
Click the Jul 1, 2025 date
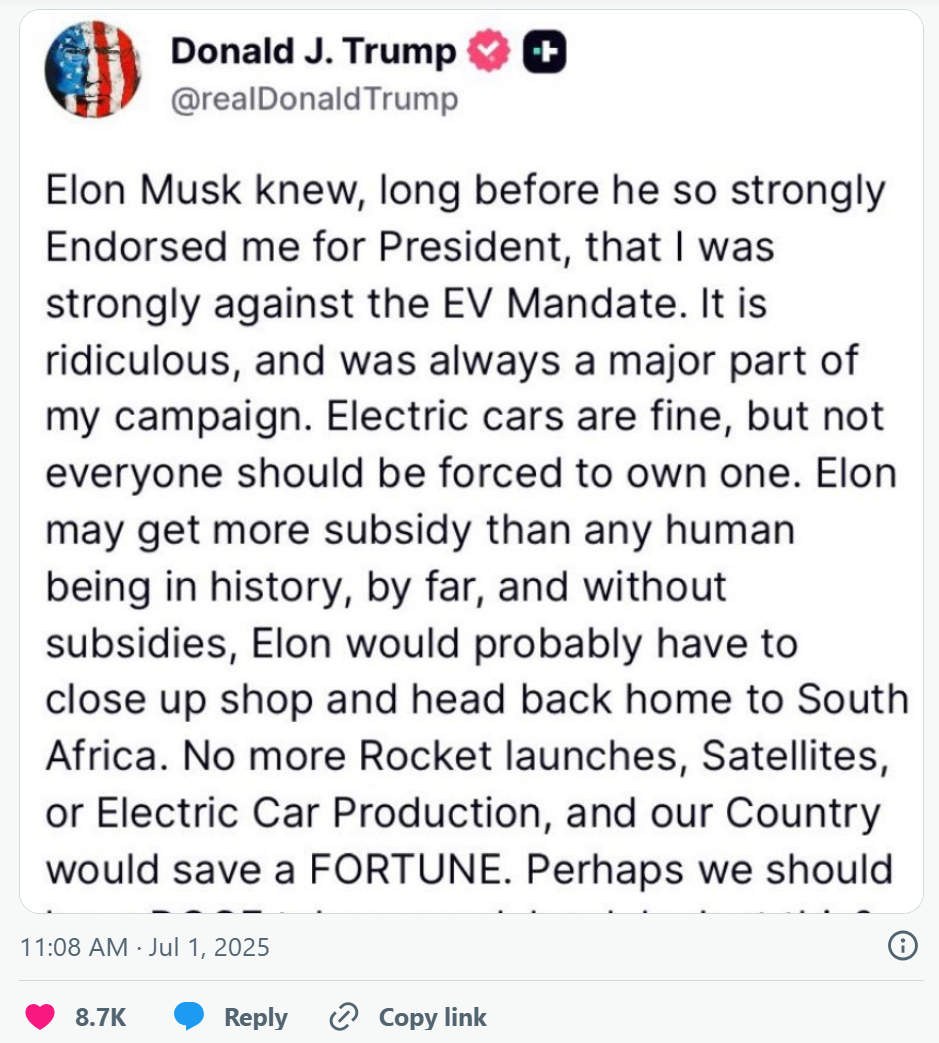click(209, 947)
